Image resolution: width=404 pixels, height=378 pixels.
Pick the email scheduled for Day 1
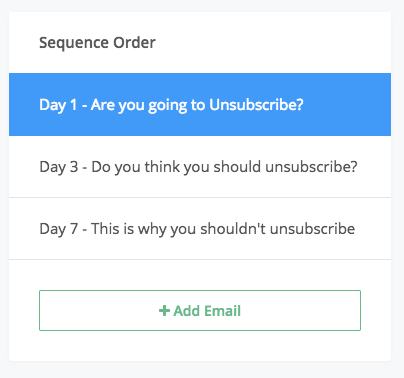tap(200, 104)
